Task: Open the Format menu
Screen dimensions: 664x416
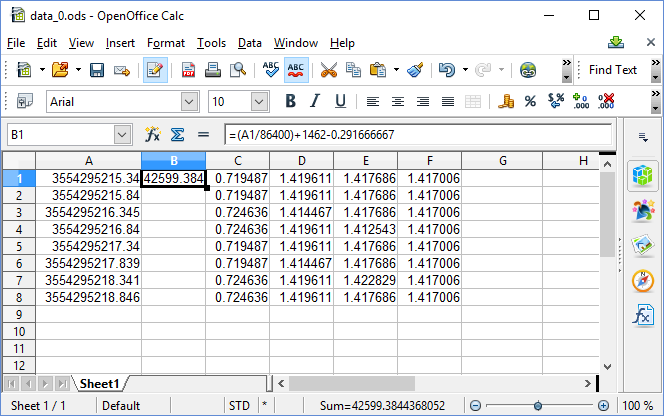Action: click(x=165, y=43)
